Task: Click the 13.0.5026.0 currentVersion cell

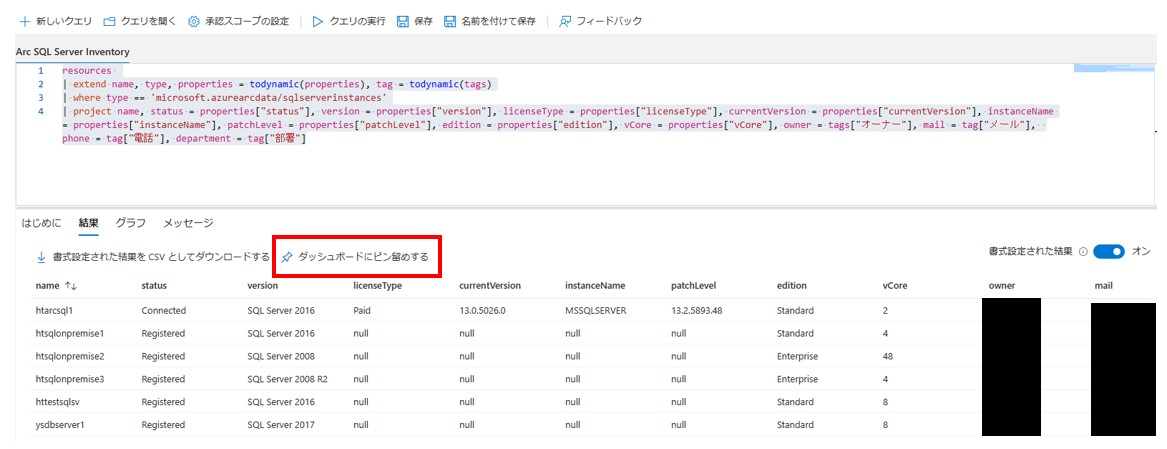Action: click(483, 310)
